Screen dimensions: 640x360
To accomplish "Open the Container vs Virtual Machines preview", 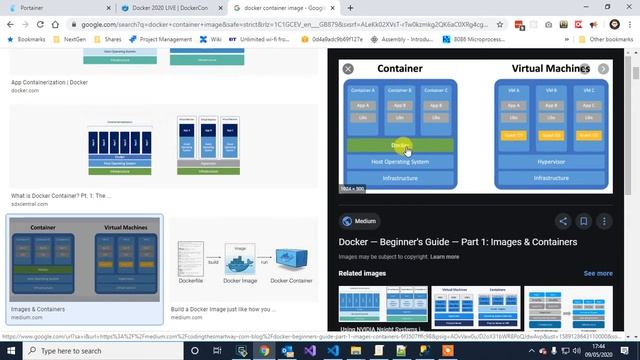I will 476,126.
